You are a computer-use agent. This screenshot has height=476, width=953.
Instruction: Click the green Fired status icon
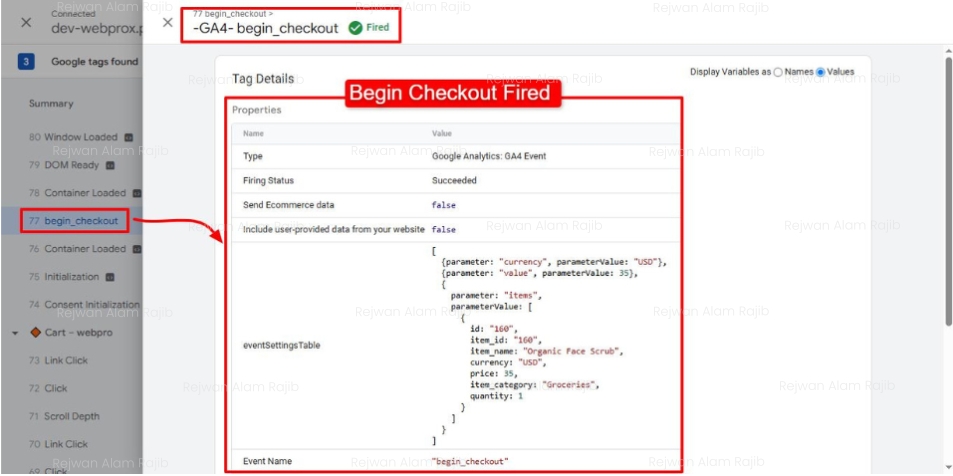pyautogui.click(x=355, y=28)
